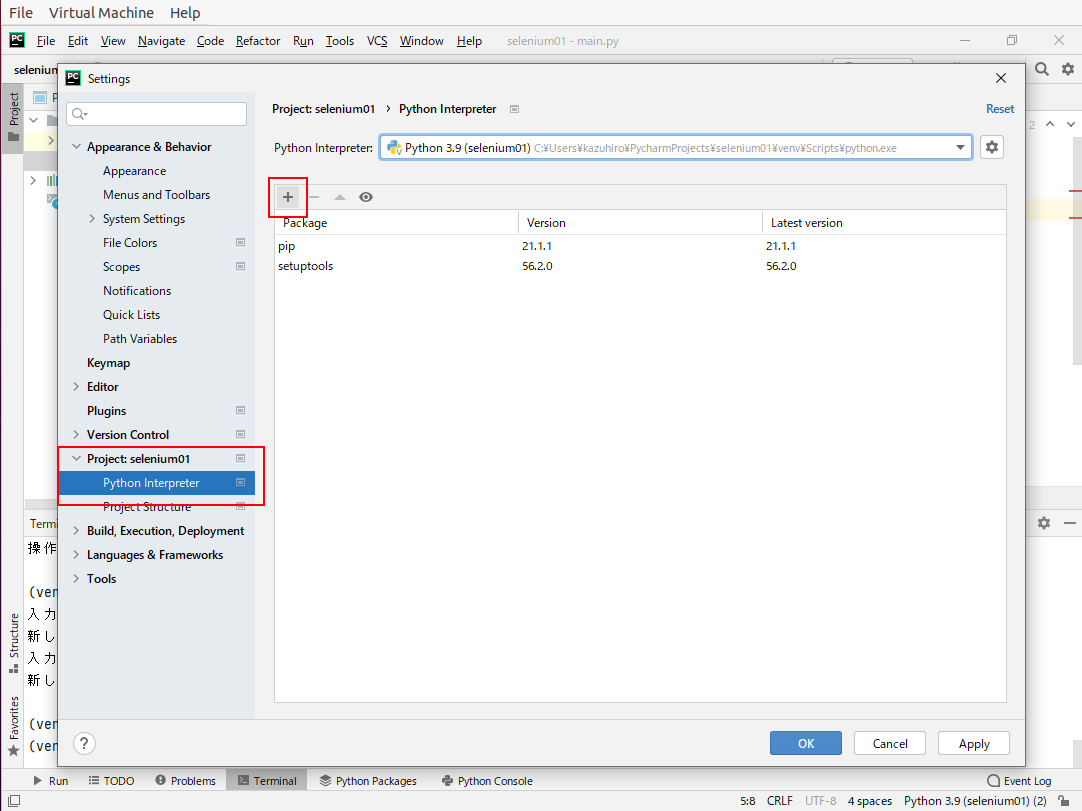Expand the Build, Execution, Deployment section
This screenshot has width=1082, height=811.
click(77, 531)
